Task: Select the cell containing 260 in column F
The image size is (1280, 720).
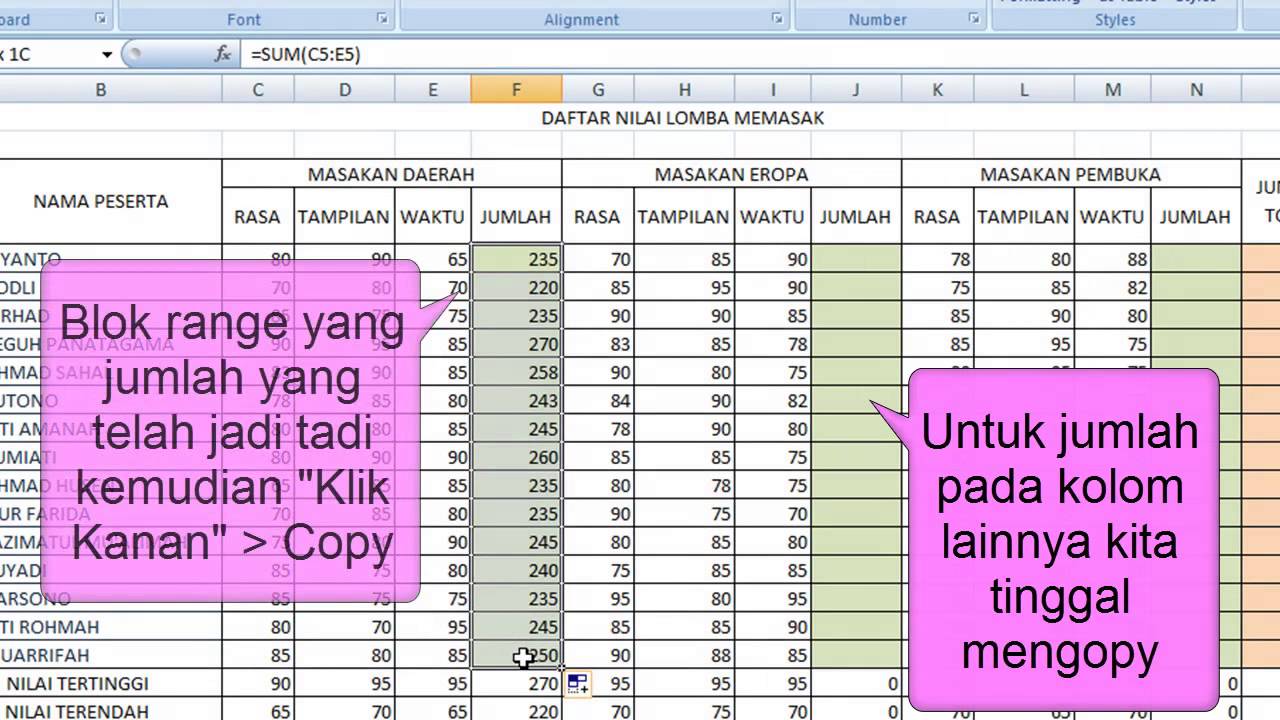Action: pos(516,457)
